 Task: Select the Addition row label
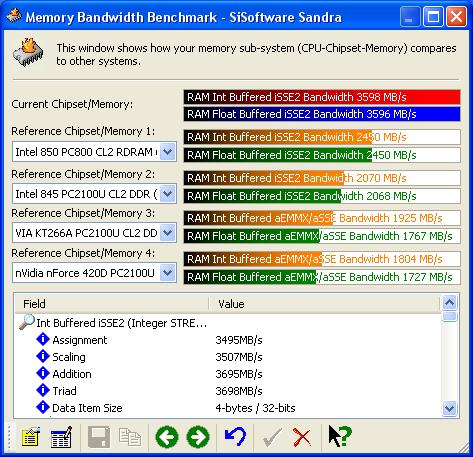72,374
